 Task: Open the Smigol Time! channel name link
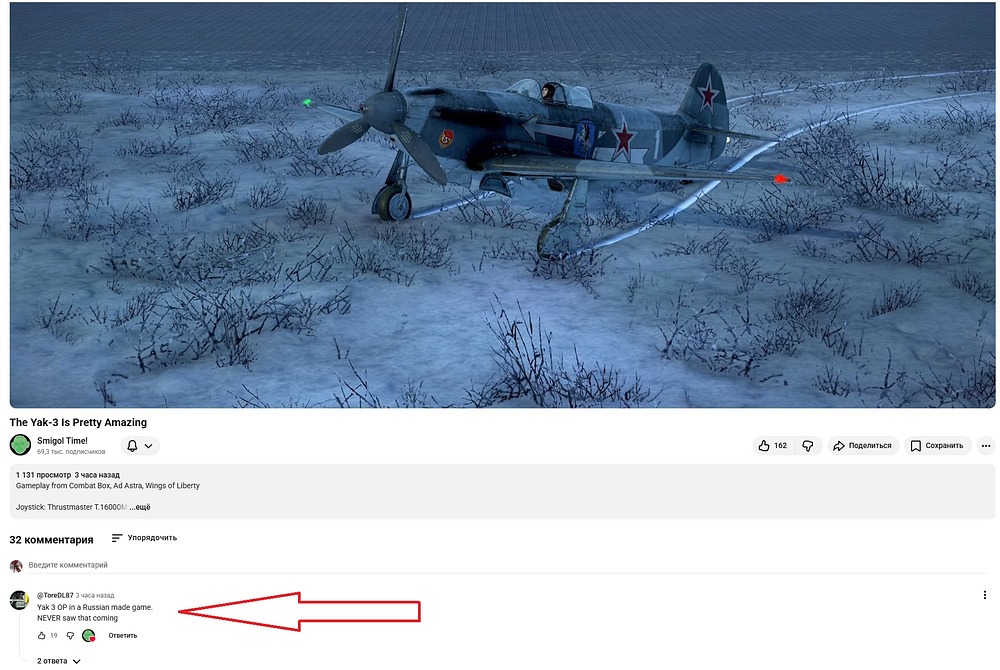(62, 441)
